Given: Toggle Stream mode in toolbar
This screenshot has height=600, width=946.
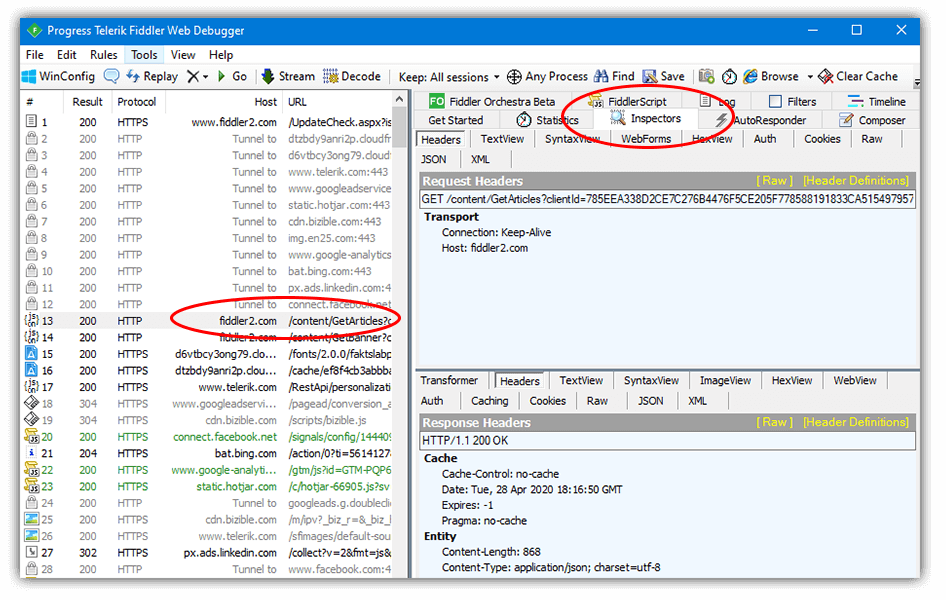Looking at the screenshot, I should pos(288,77).
